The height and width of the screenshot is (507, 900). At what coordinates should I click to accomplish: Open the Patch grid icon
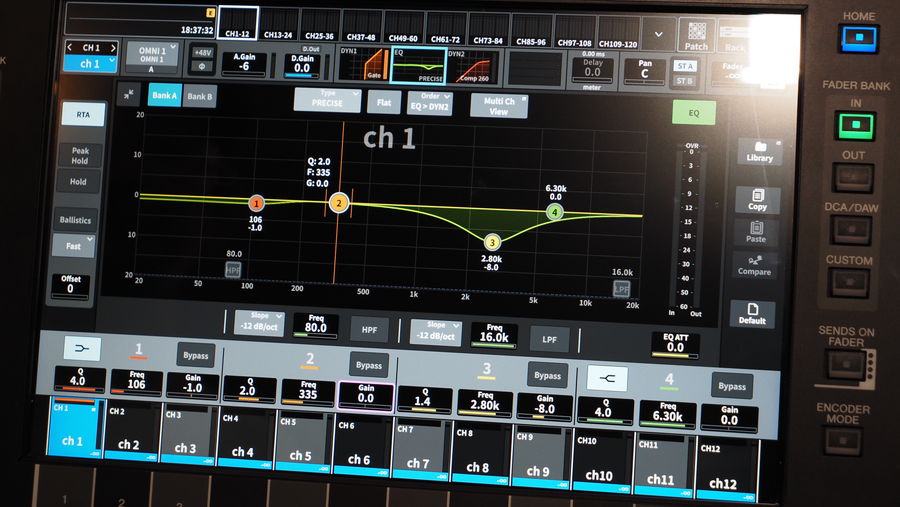tap(697, 38)
